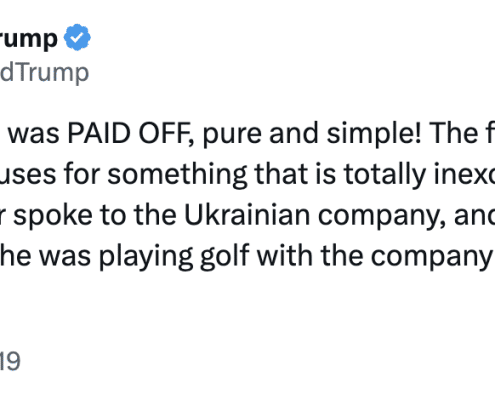Click the word 'spoke' in the third line
This screenshot has height=400, width=495.
tap(53, 215)
